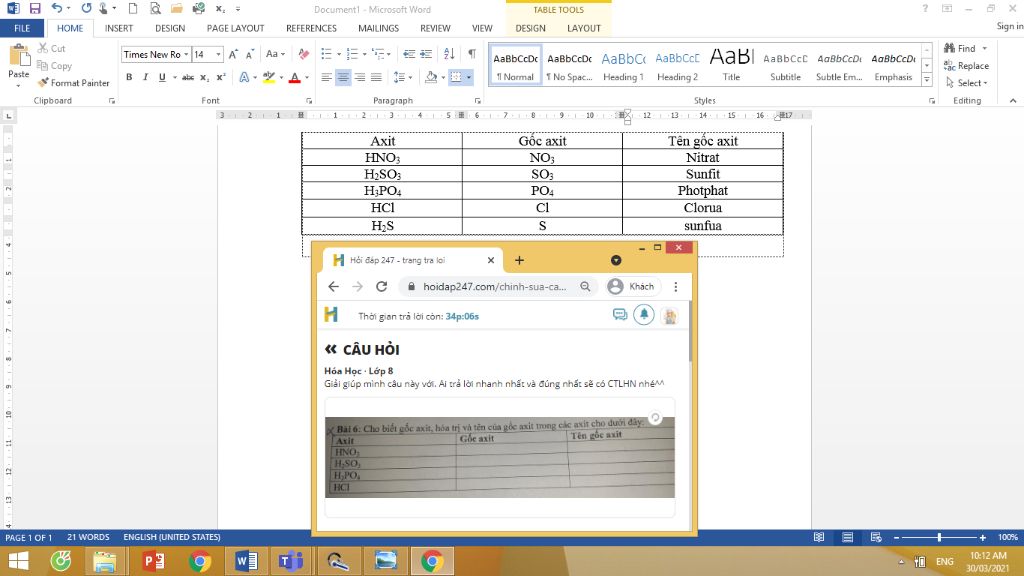Screen dimensions: 1024x576
Task: Open Numbering list dropdown arrow
Action: point(364,54)
